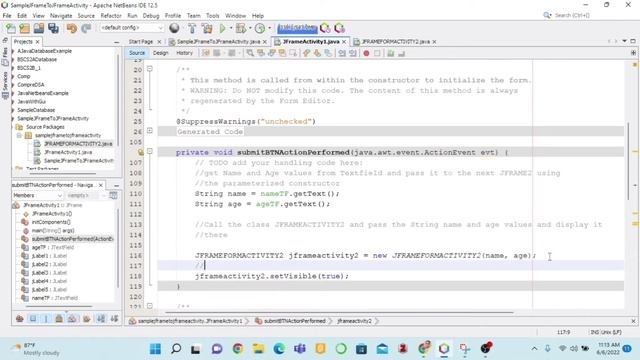Click the field icon beside ageTF
This screenshot has width=640, height=360.
[x=25, y=247]
